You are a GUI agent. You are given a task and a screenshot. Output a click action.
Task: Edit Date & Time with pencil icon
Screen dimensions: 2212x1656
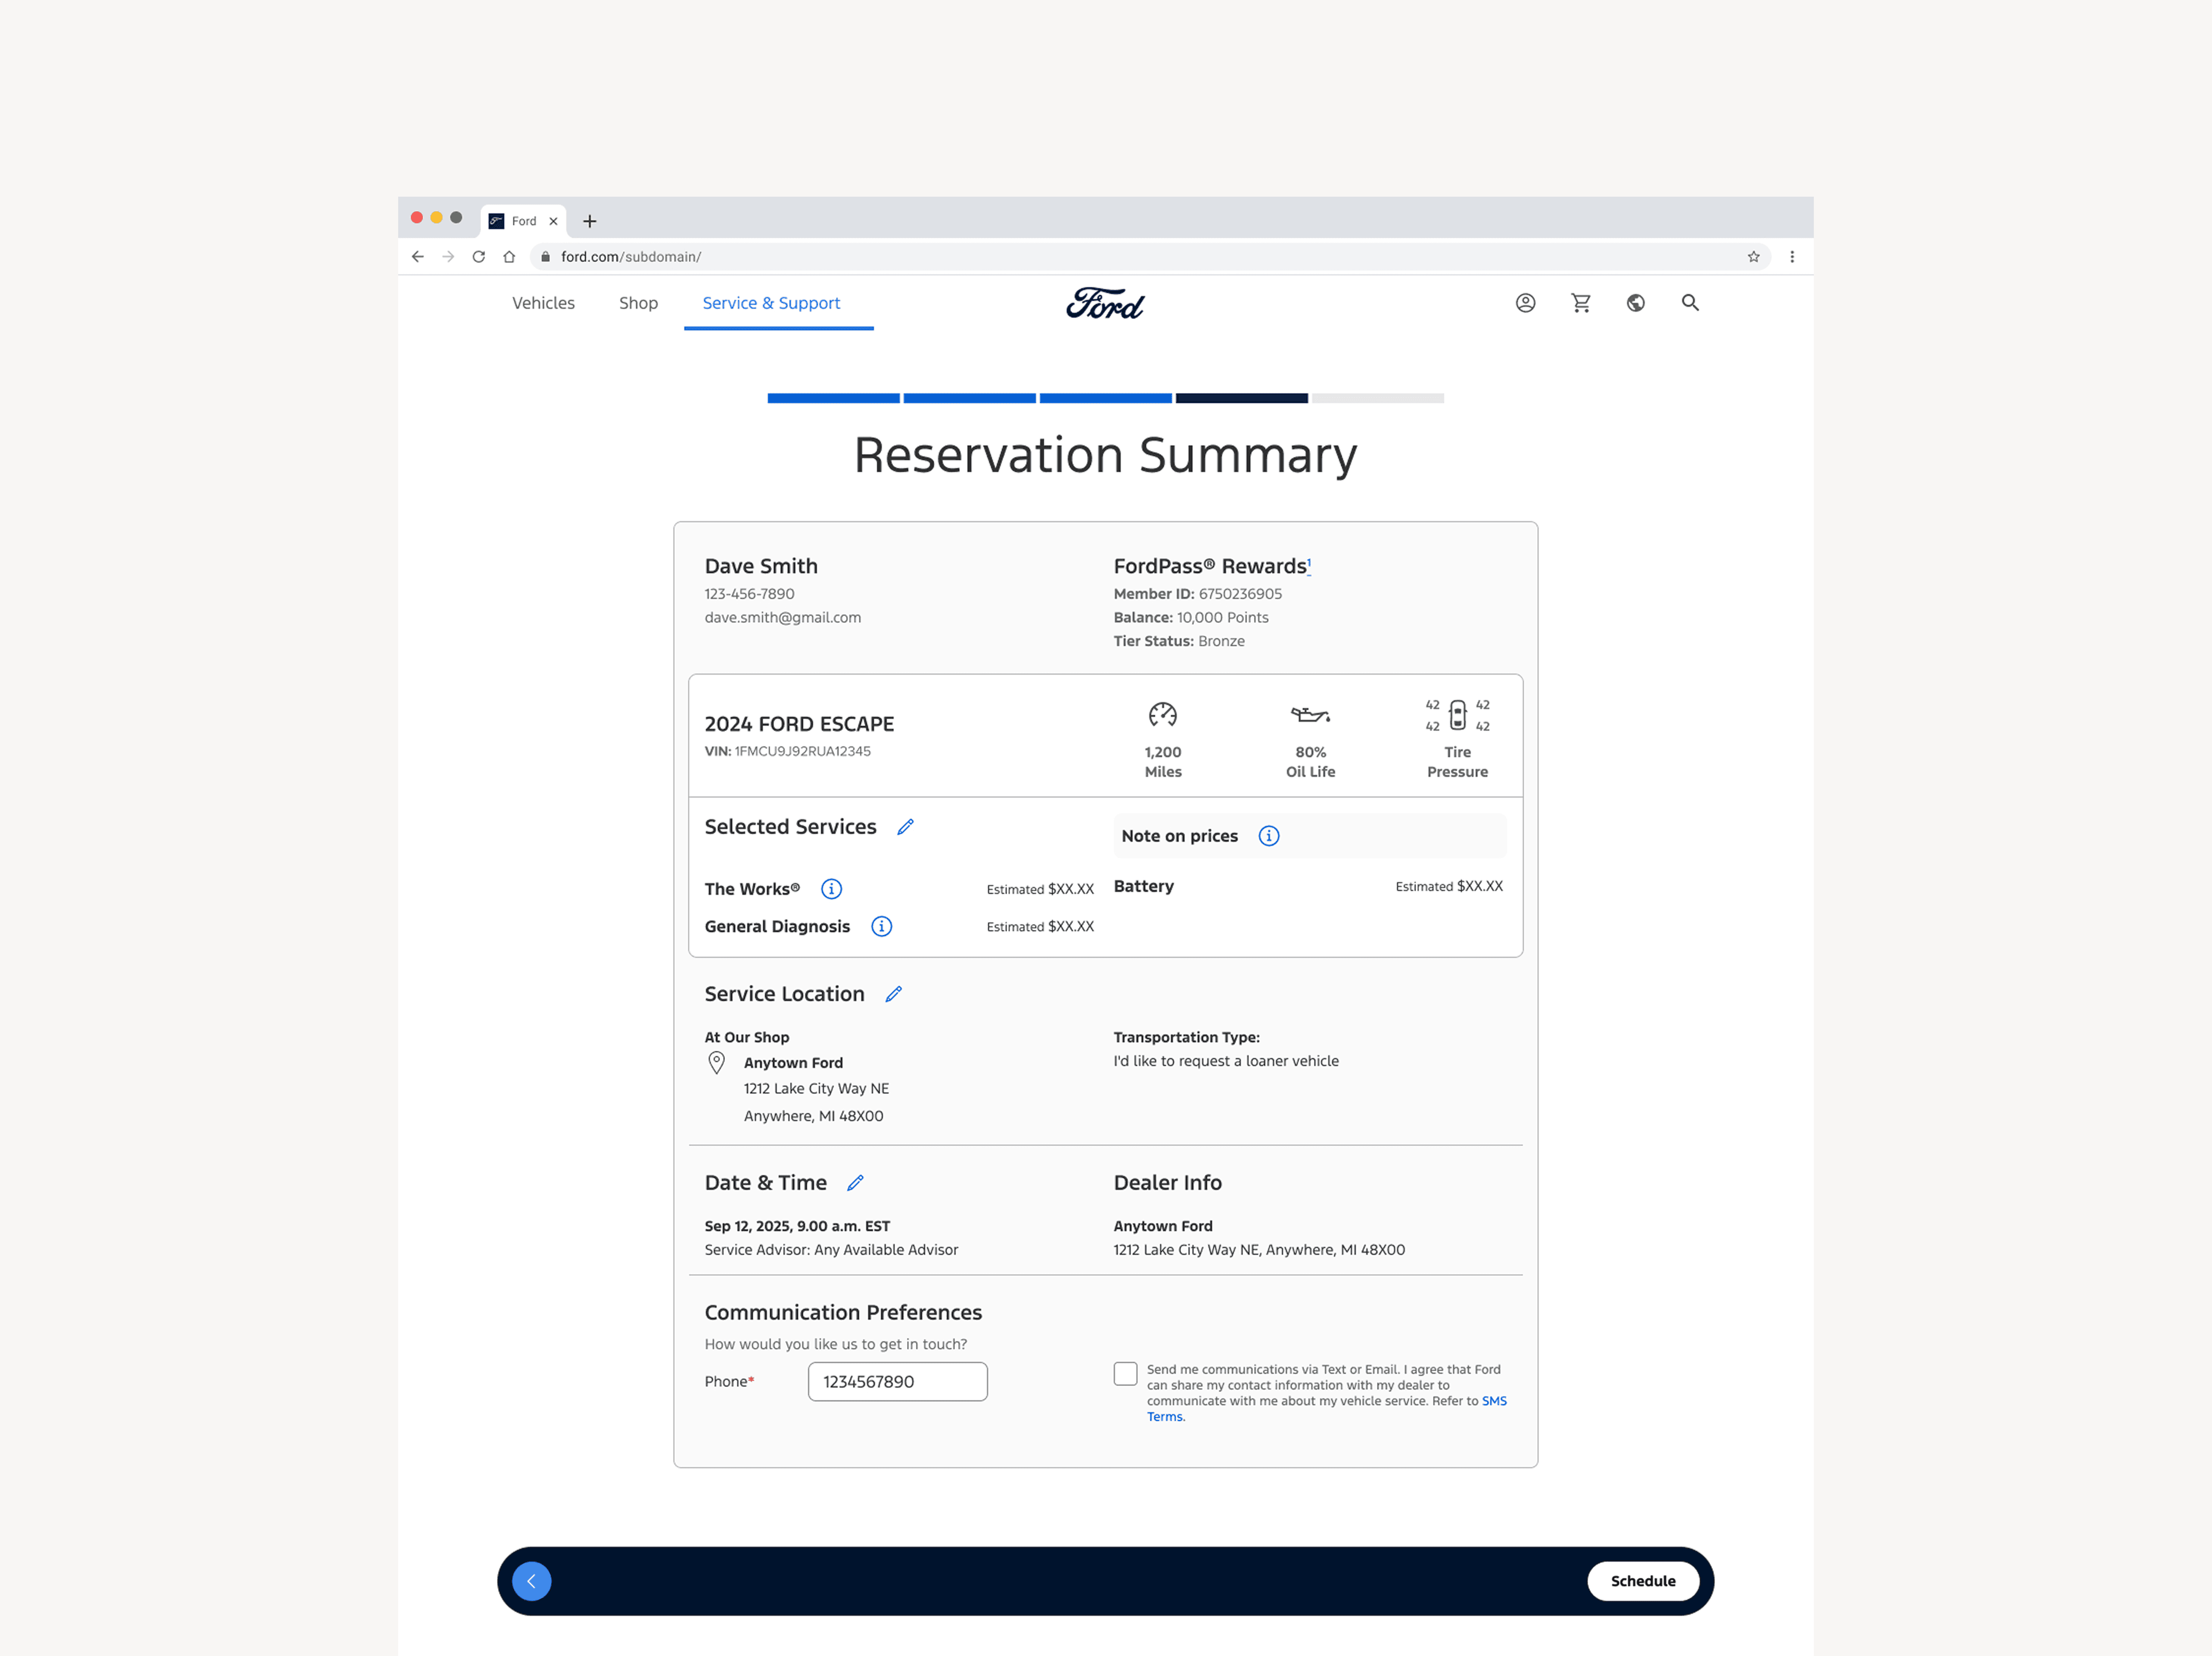click(855, 1183)
